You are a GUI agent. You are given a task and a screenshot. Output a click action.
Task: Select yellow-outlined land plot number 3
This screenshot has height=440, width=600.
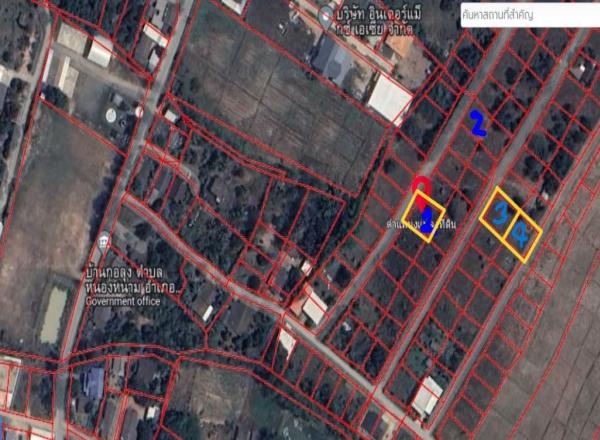pos(499,213)
